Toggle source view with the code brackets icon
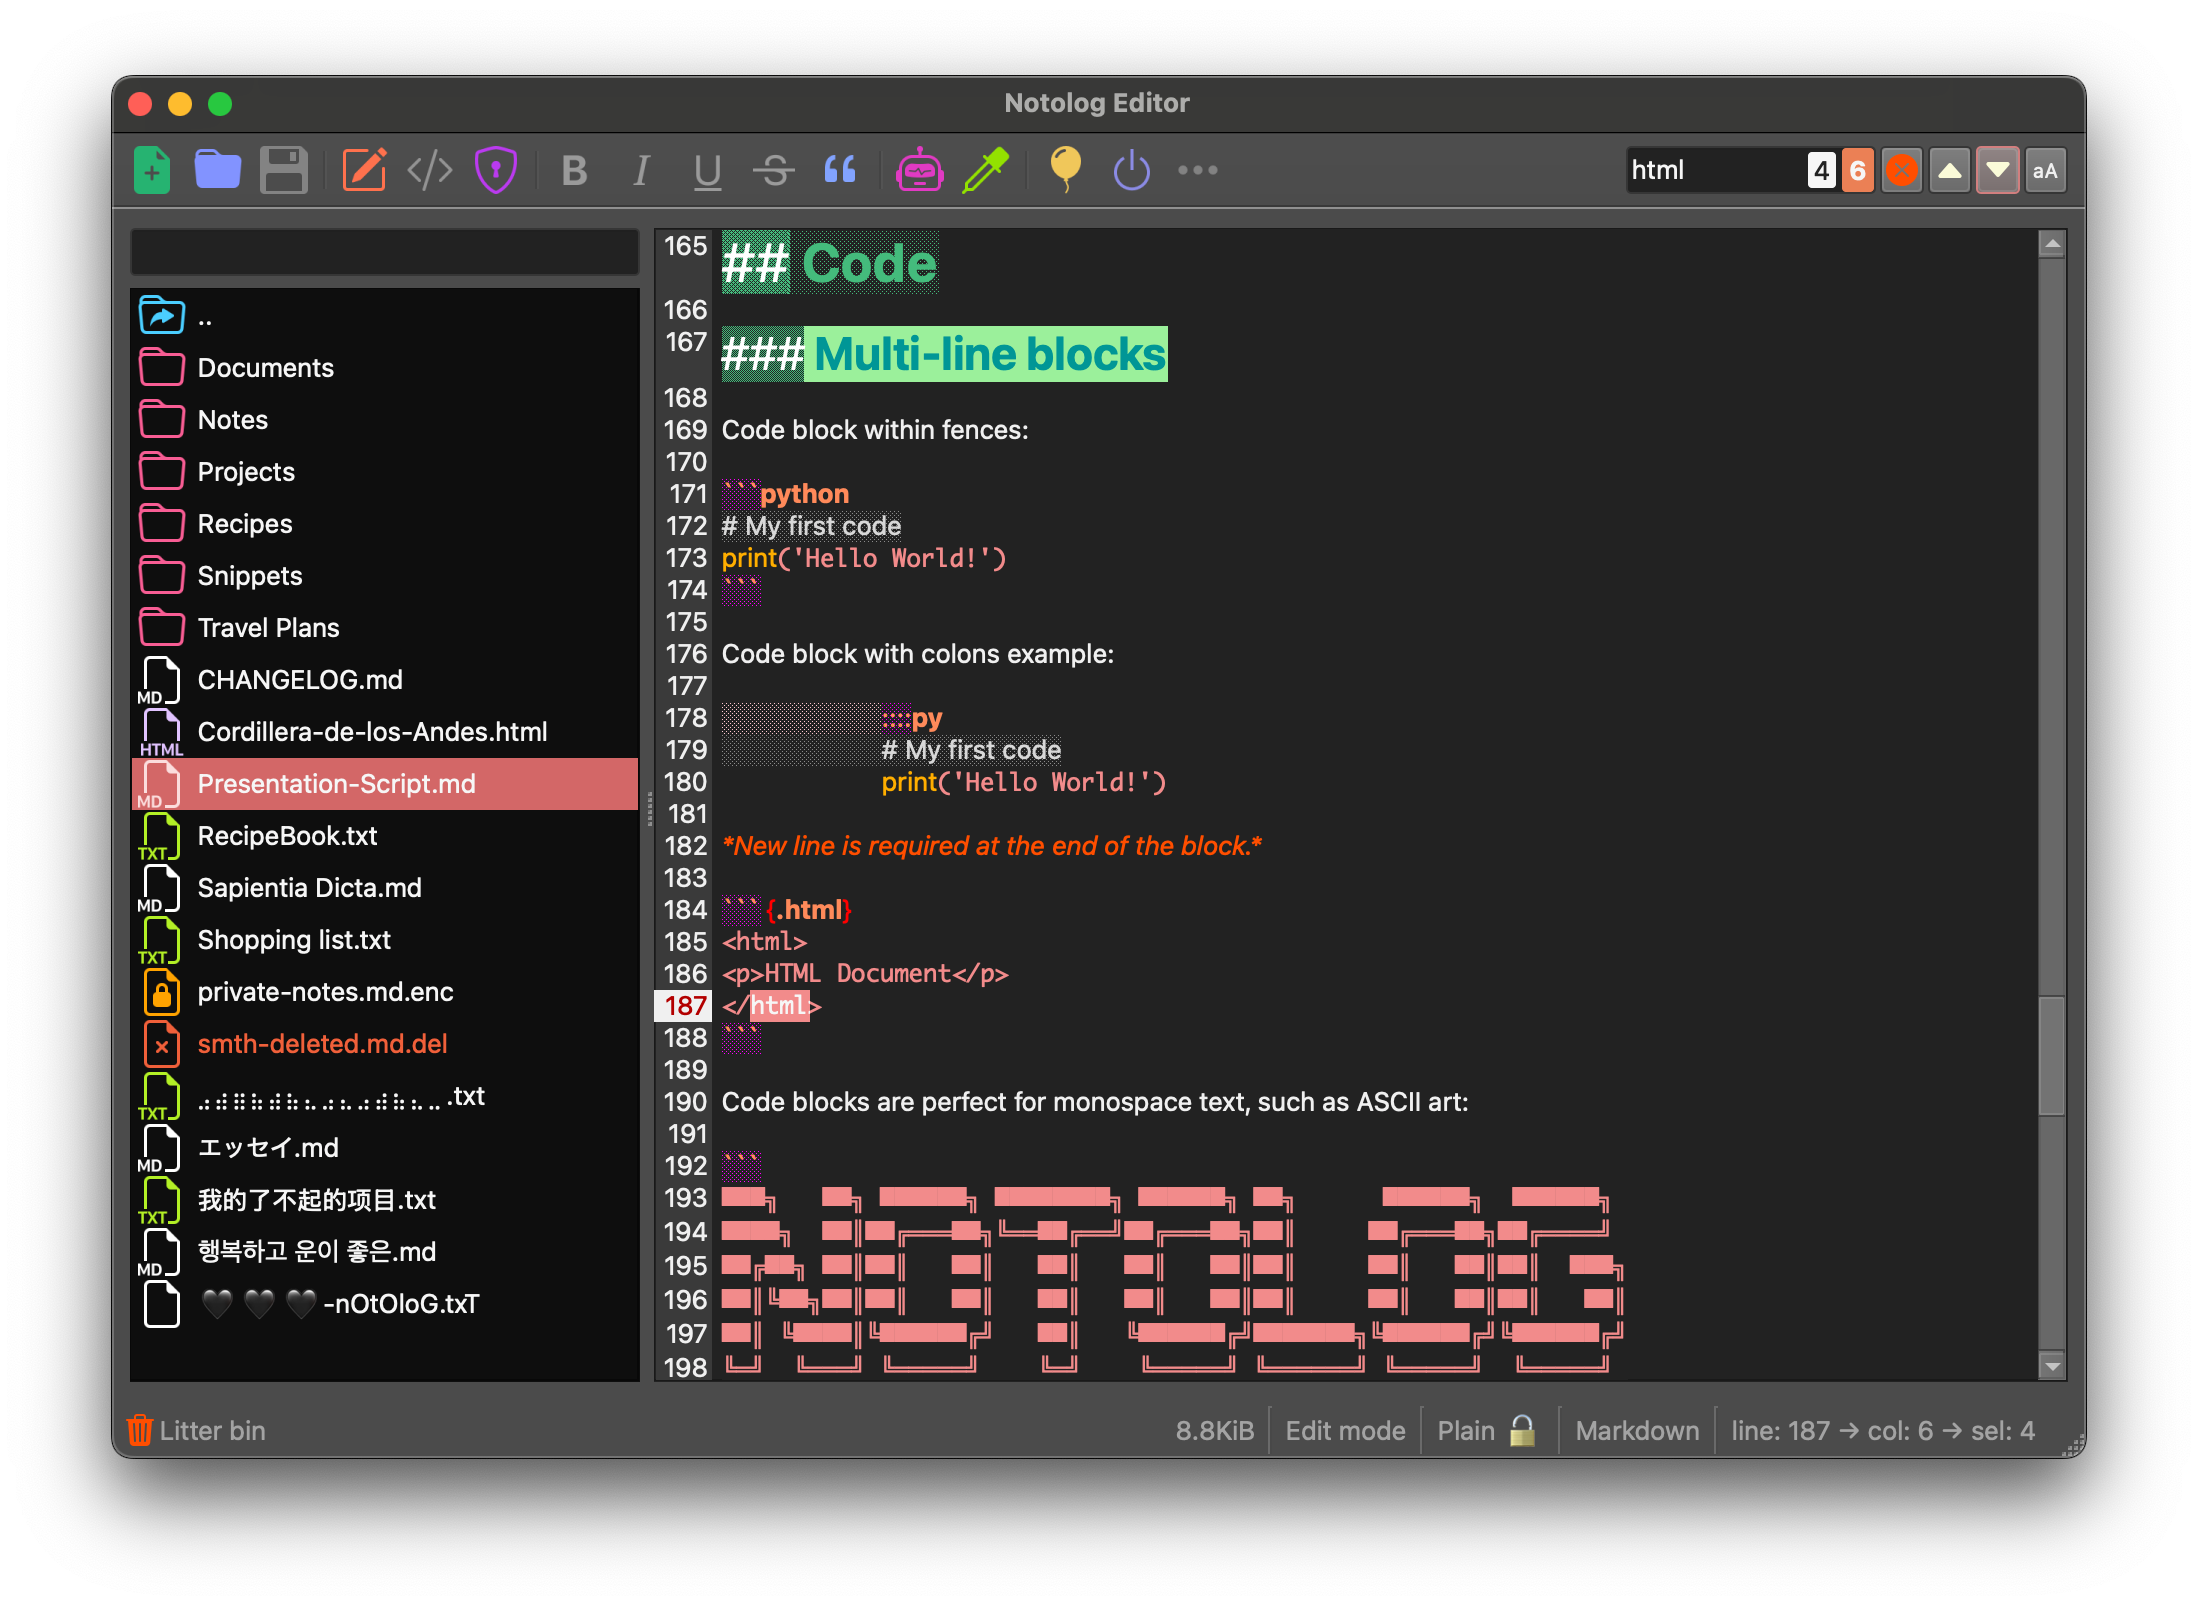The image size is (2198, 1606). click(x=430, y=170)
